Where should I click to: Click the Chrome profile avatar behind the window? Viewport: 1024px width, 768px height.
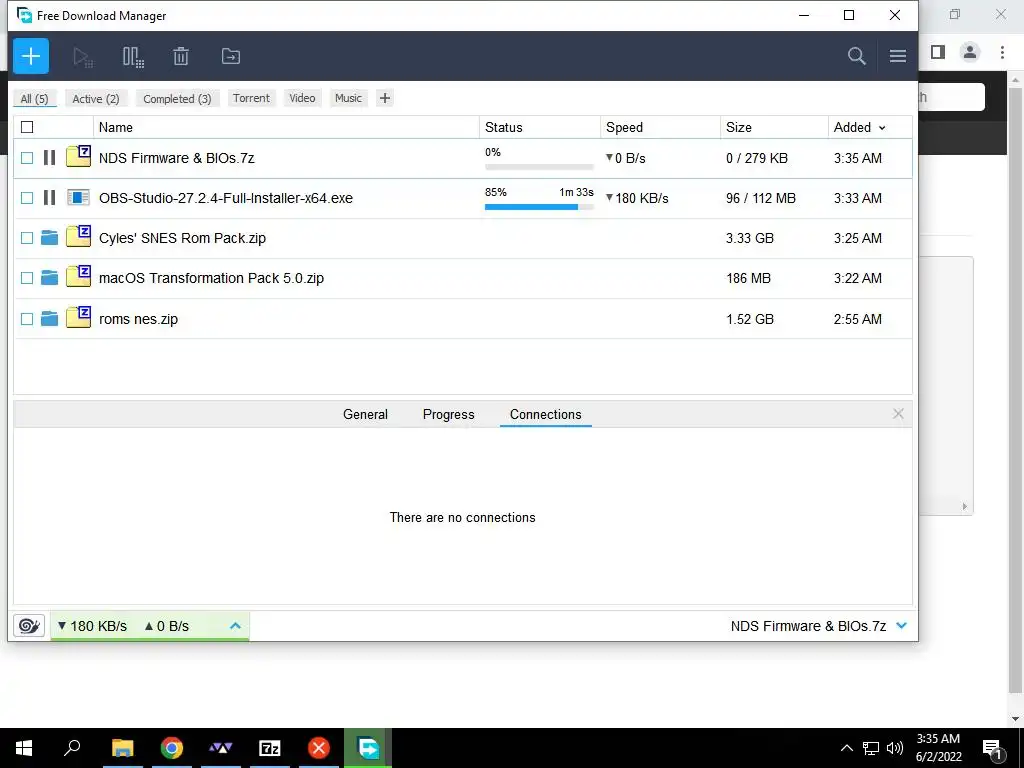coord(970,52)
